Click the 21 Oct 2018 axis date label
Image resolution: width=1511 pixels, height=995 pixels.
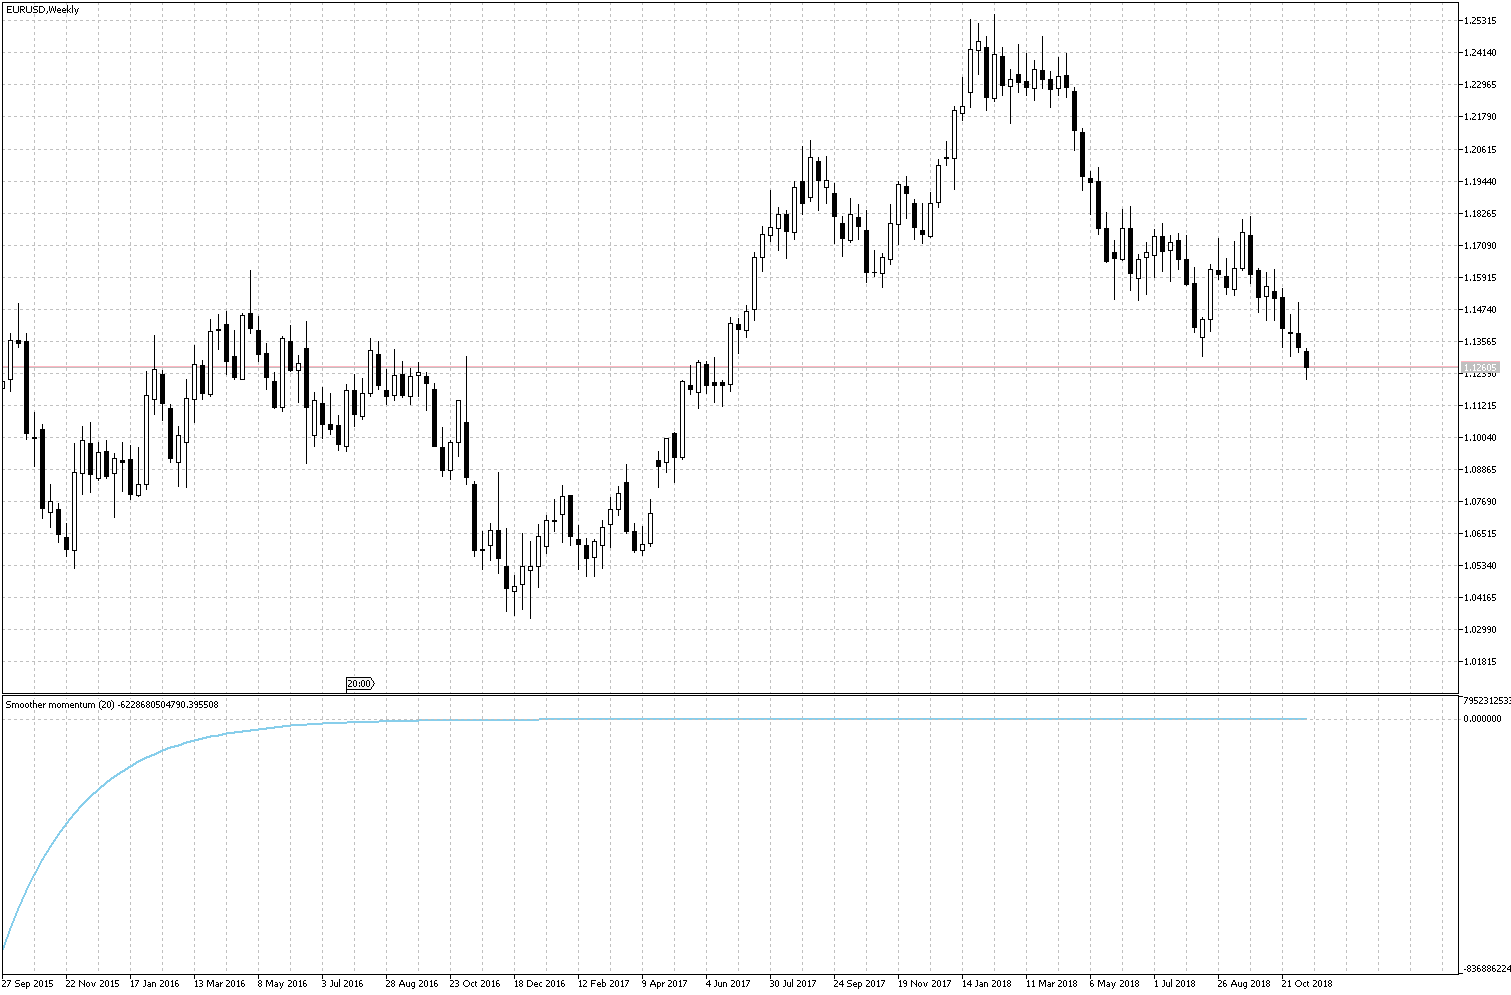(x=1306, y=983)
